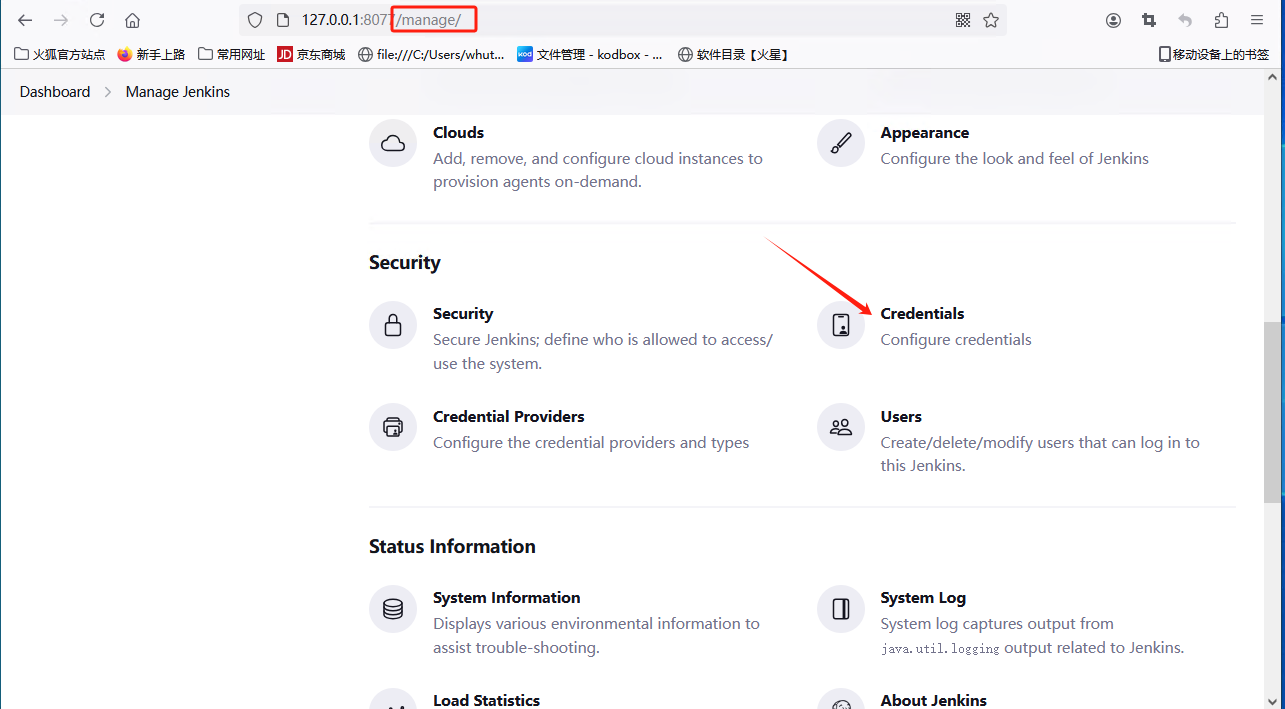Open the Firefox hamburger menu
The width and height of the screenshot is (1285, 709).
pos(1257,20)
